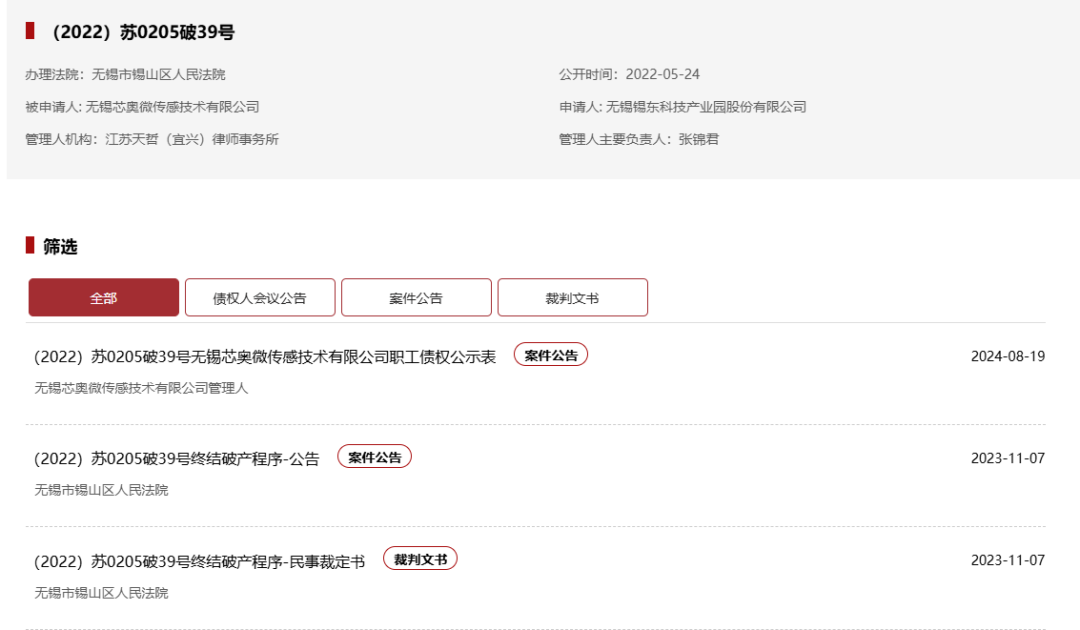Click the 案件公告 tag beside 职工债权公示表
Viewport: 1080px width, 630px height.
[551, 355]
